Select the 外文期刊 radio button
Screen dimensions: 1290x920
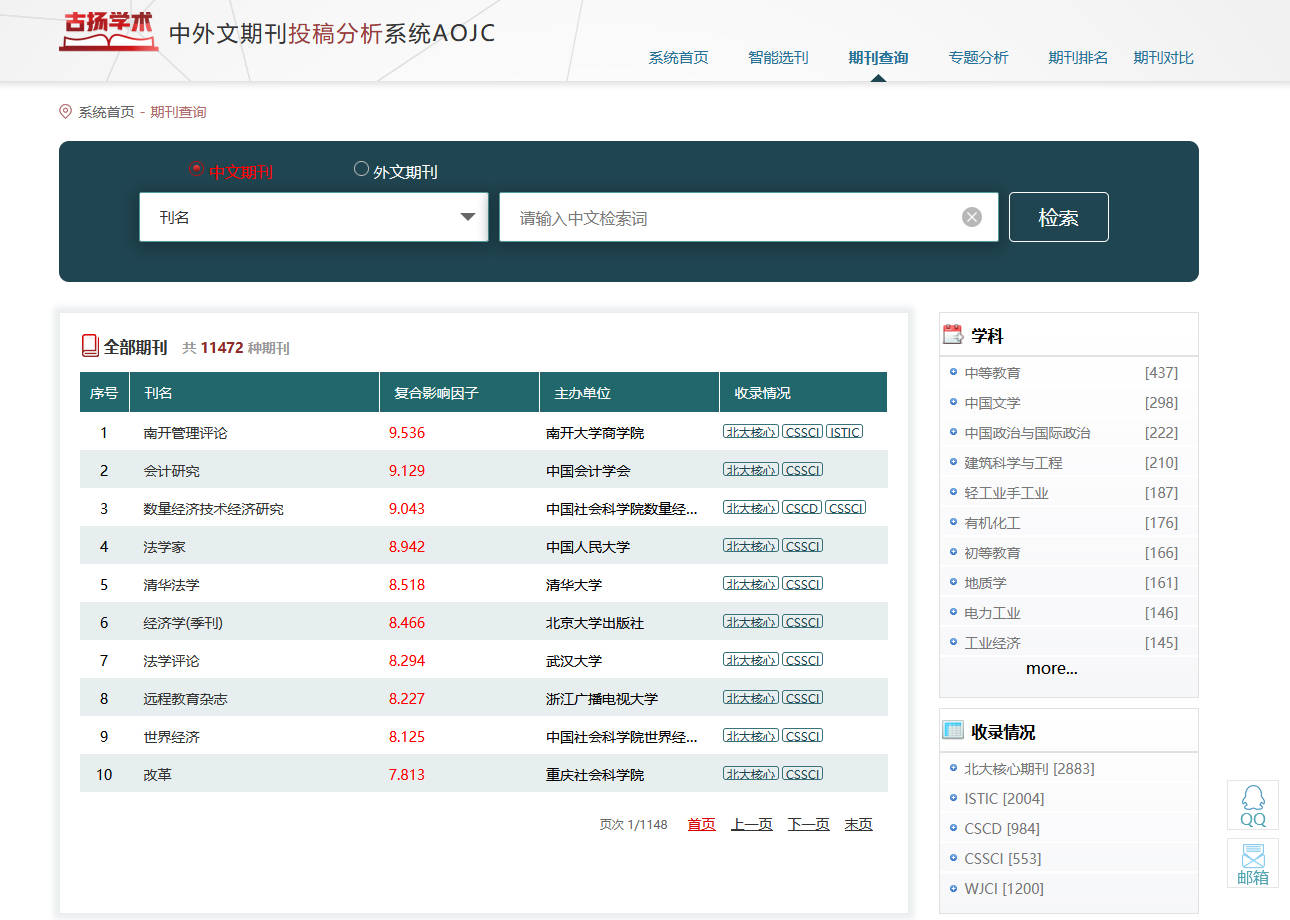click(x=361, y=169)
